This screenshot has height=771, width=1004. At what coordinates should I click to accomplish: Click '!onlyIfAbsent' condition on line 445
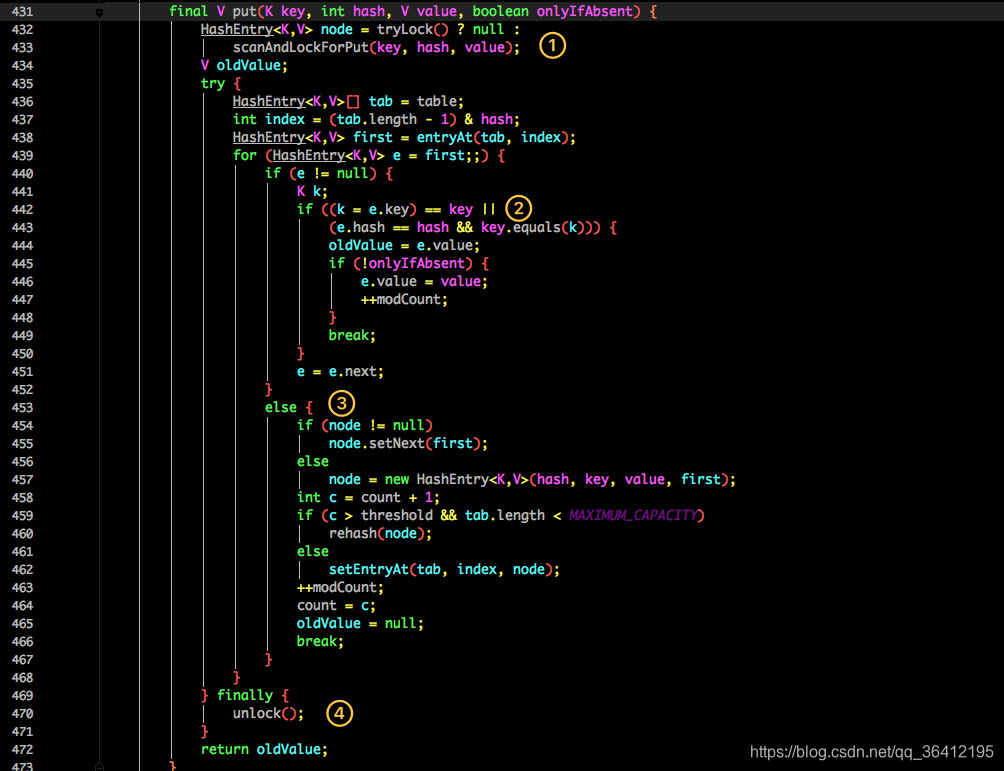click(412, 263)
